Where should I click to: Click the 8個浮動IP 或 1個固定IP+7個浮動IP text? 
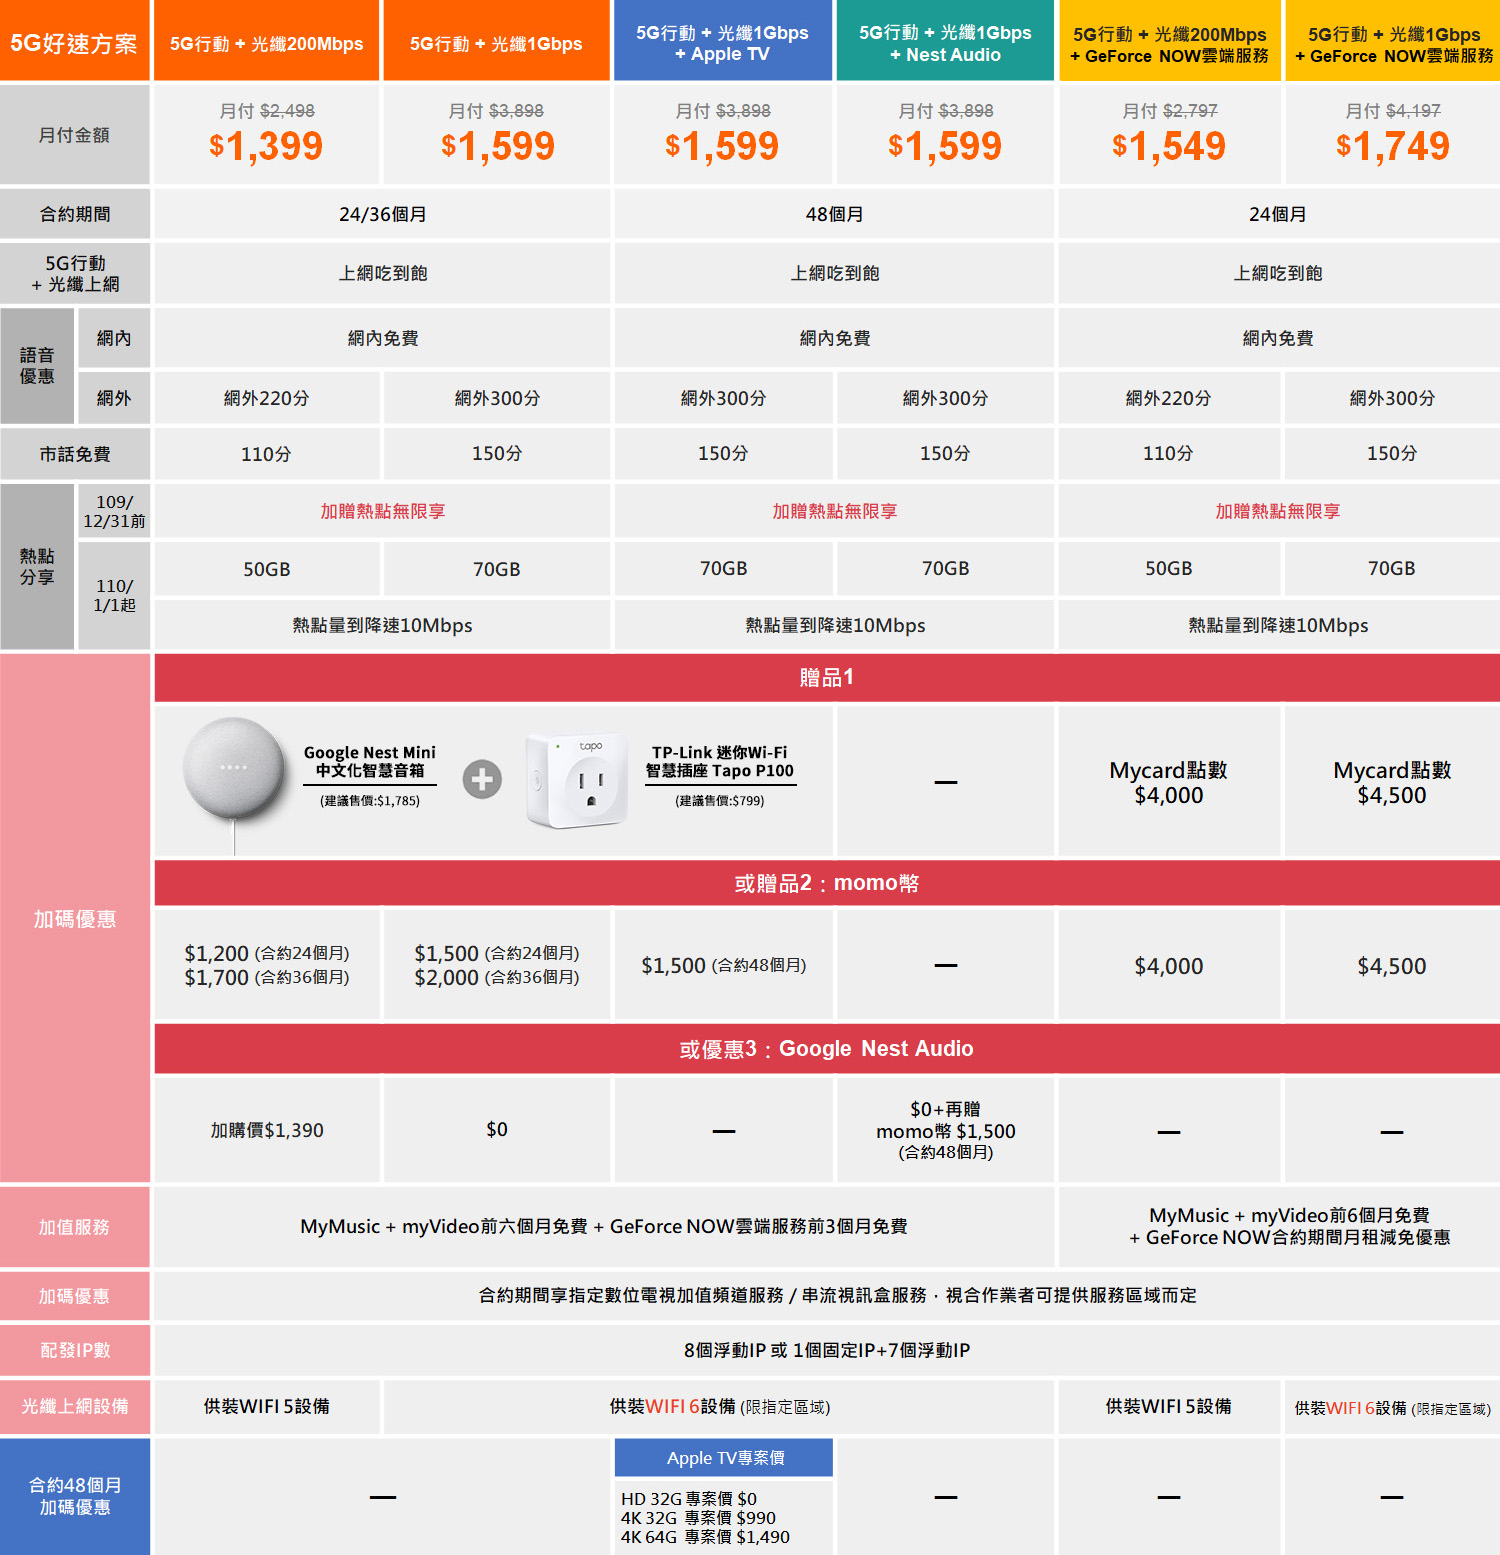(x=827, y=1351)
